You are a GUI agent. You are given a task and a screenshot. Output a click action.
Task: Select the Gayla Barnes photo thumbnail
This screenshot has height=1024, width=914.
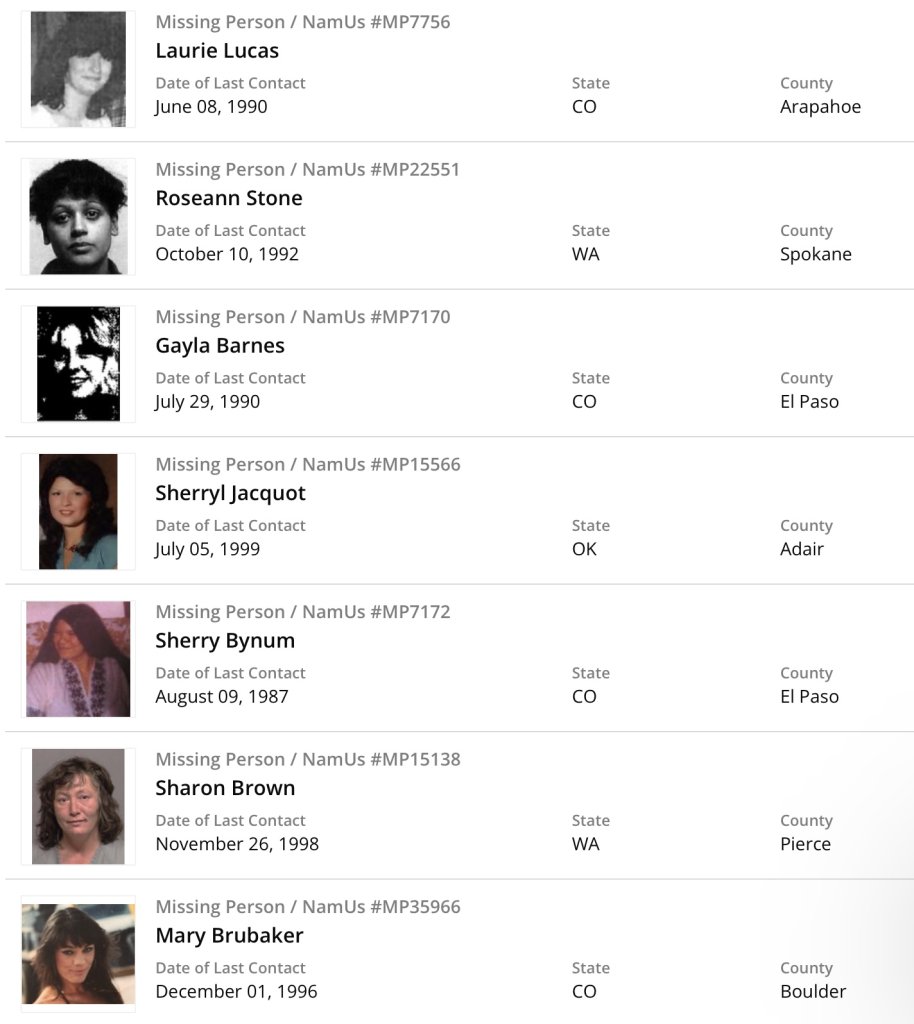[x=78, y=364]
